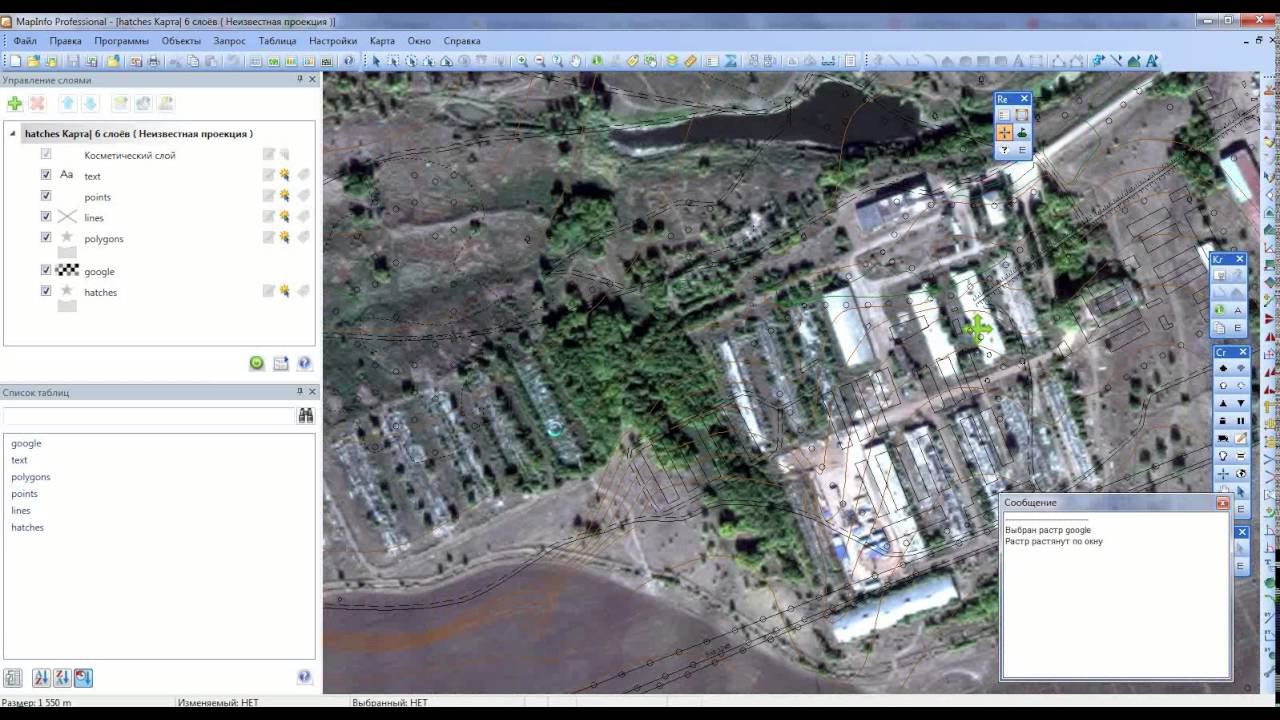Open main toolbar Help question-mark icon
The width and height of the screenshot is (1280, 720).
[x=348, y=61]
